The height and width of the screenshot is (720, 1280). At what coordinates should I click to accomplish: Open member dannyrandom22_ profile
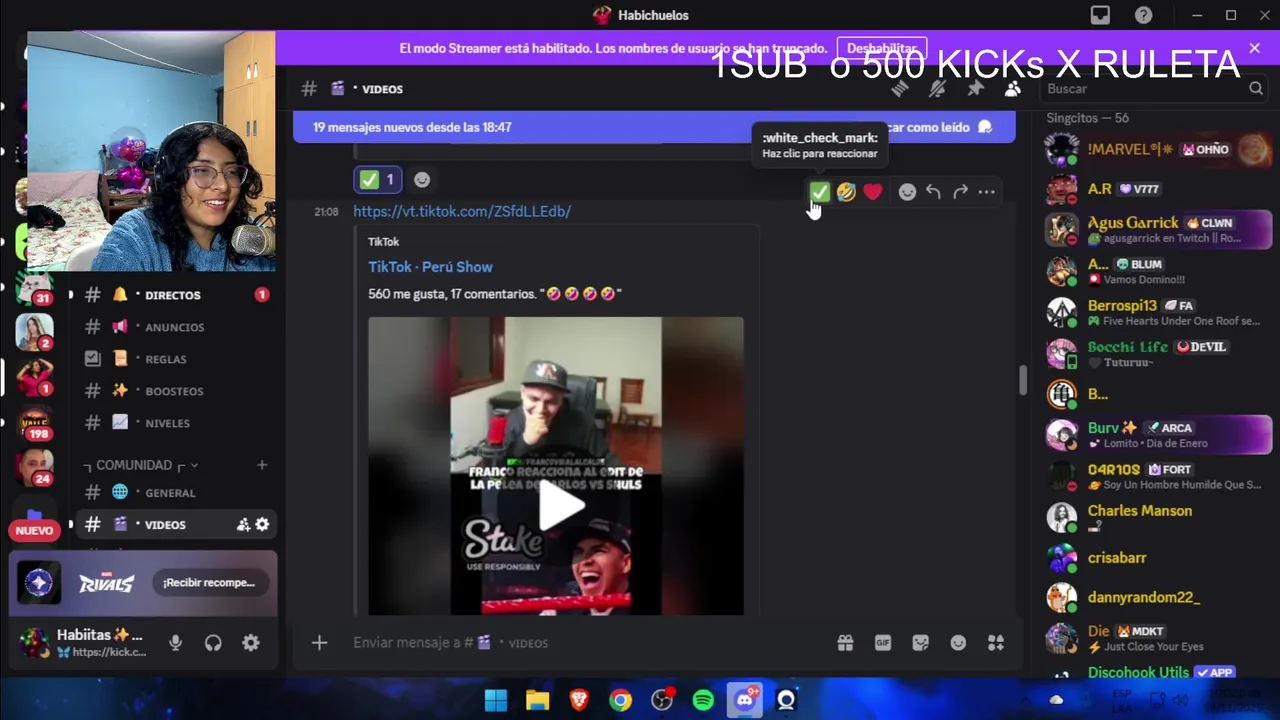(x=1157, y=597)
